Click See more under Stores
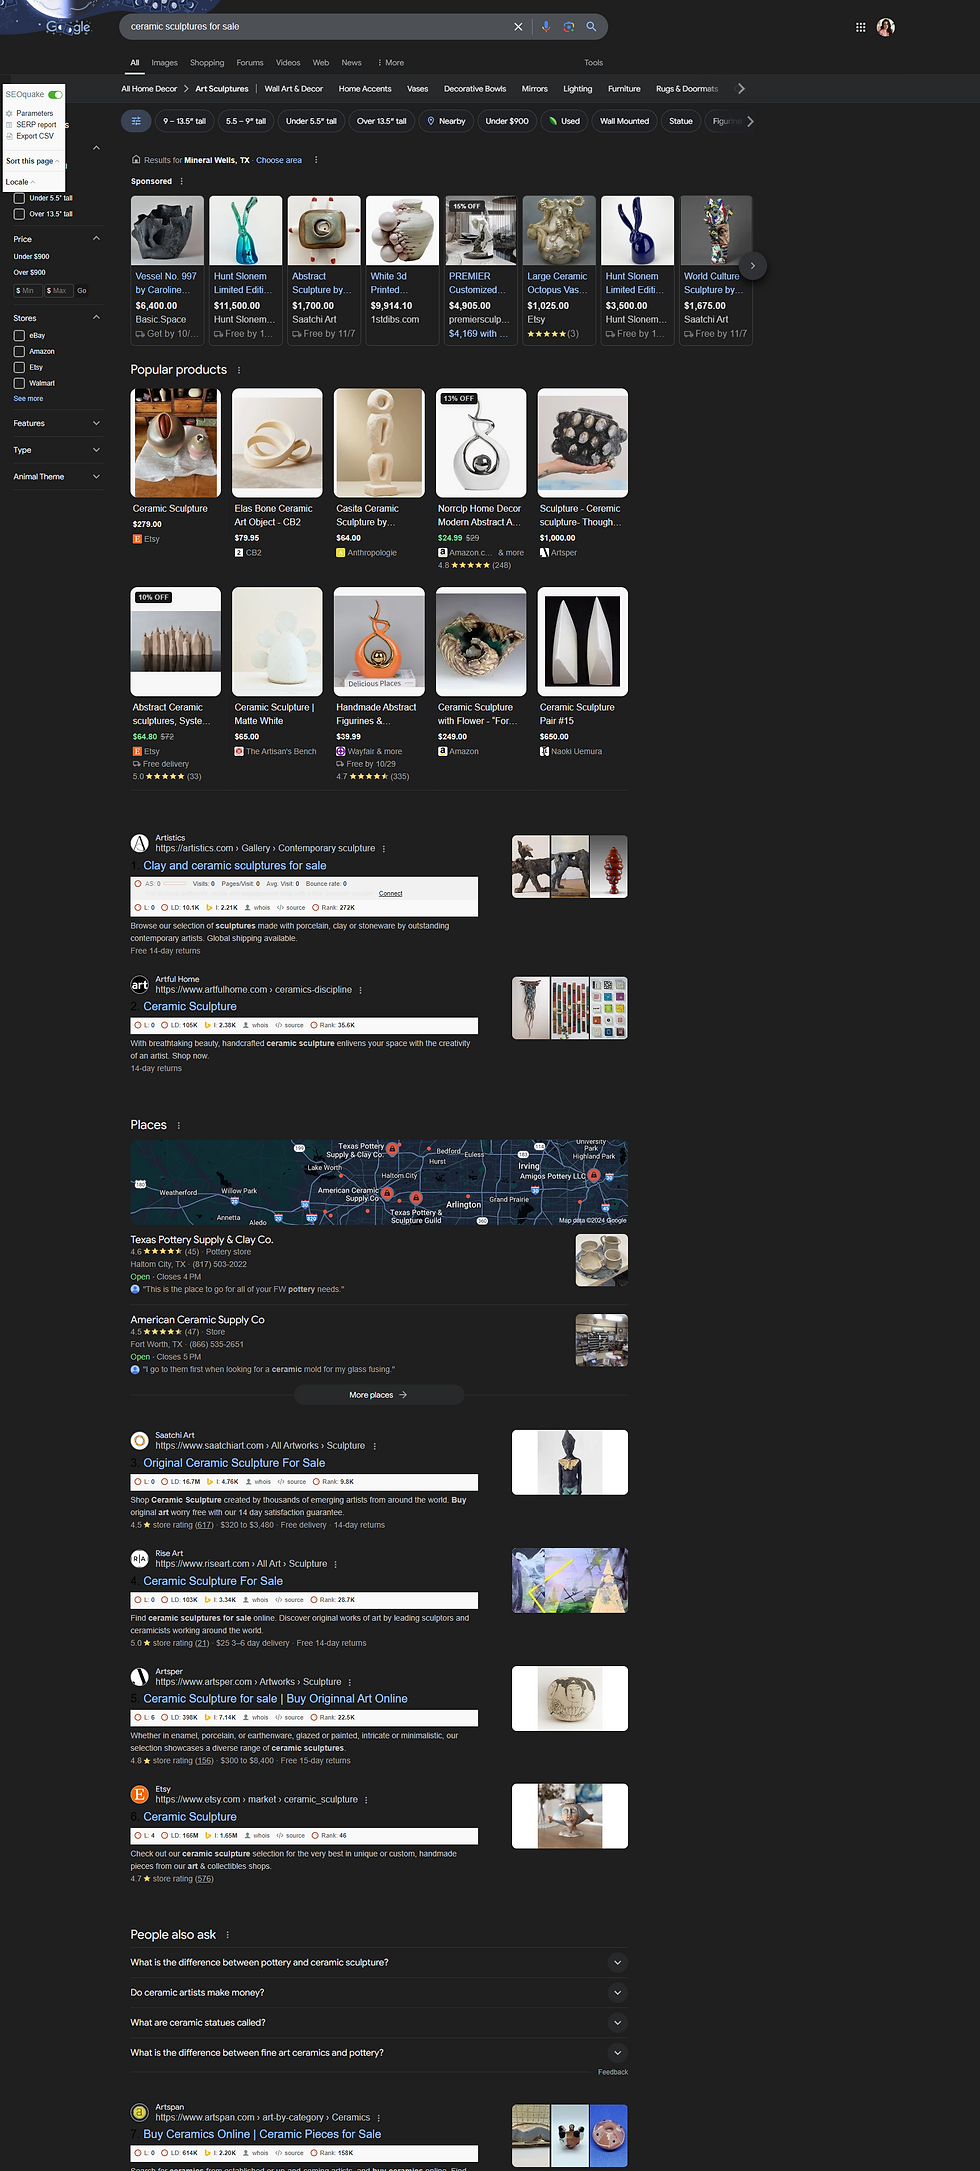The width and height of the screenshot is (980, 2171). (x=28, y=399)
